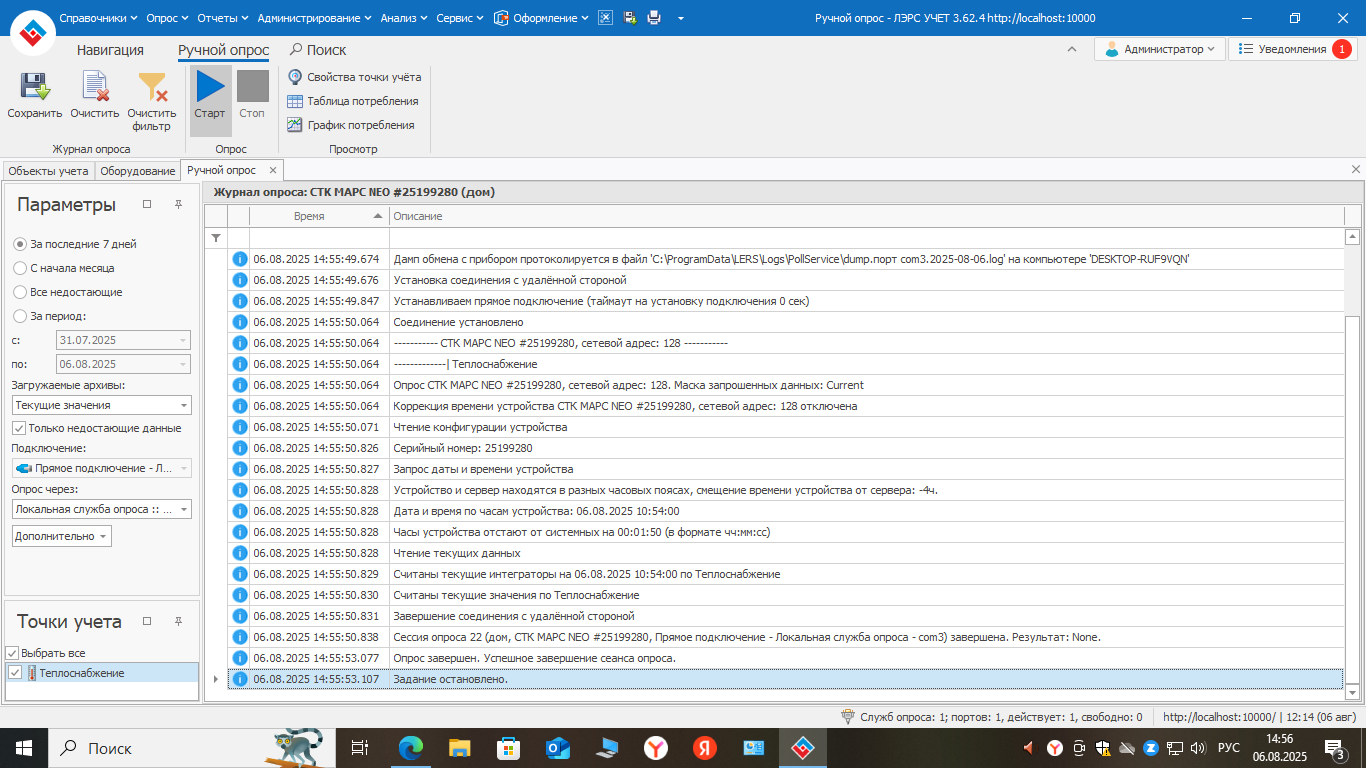
Task: Switch to the 'Оборудование' tab
Action: tap(137, 171)
